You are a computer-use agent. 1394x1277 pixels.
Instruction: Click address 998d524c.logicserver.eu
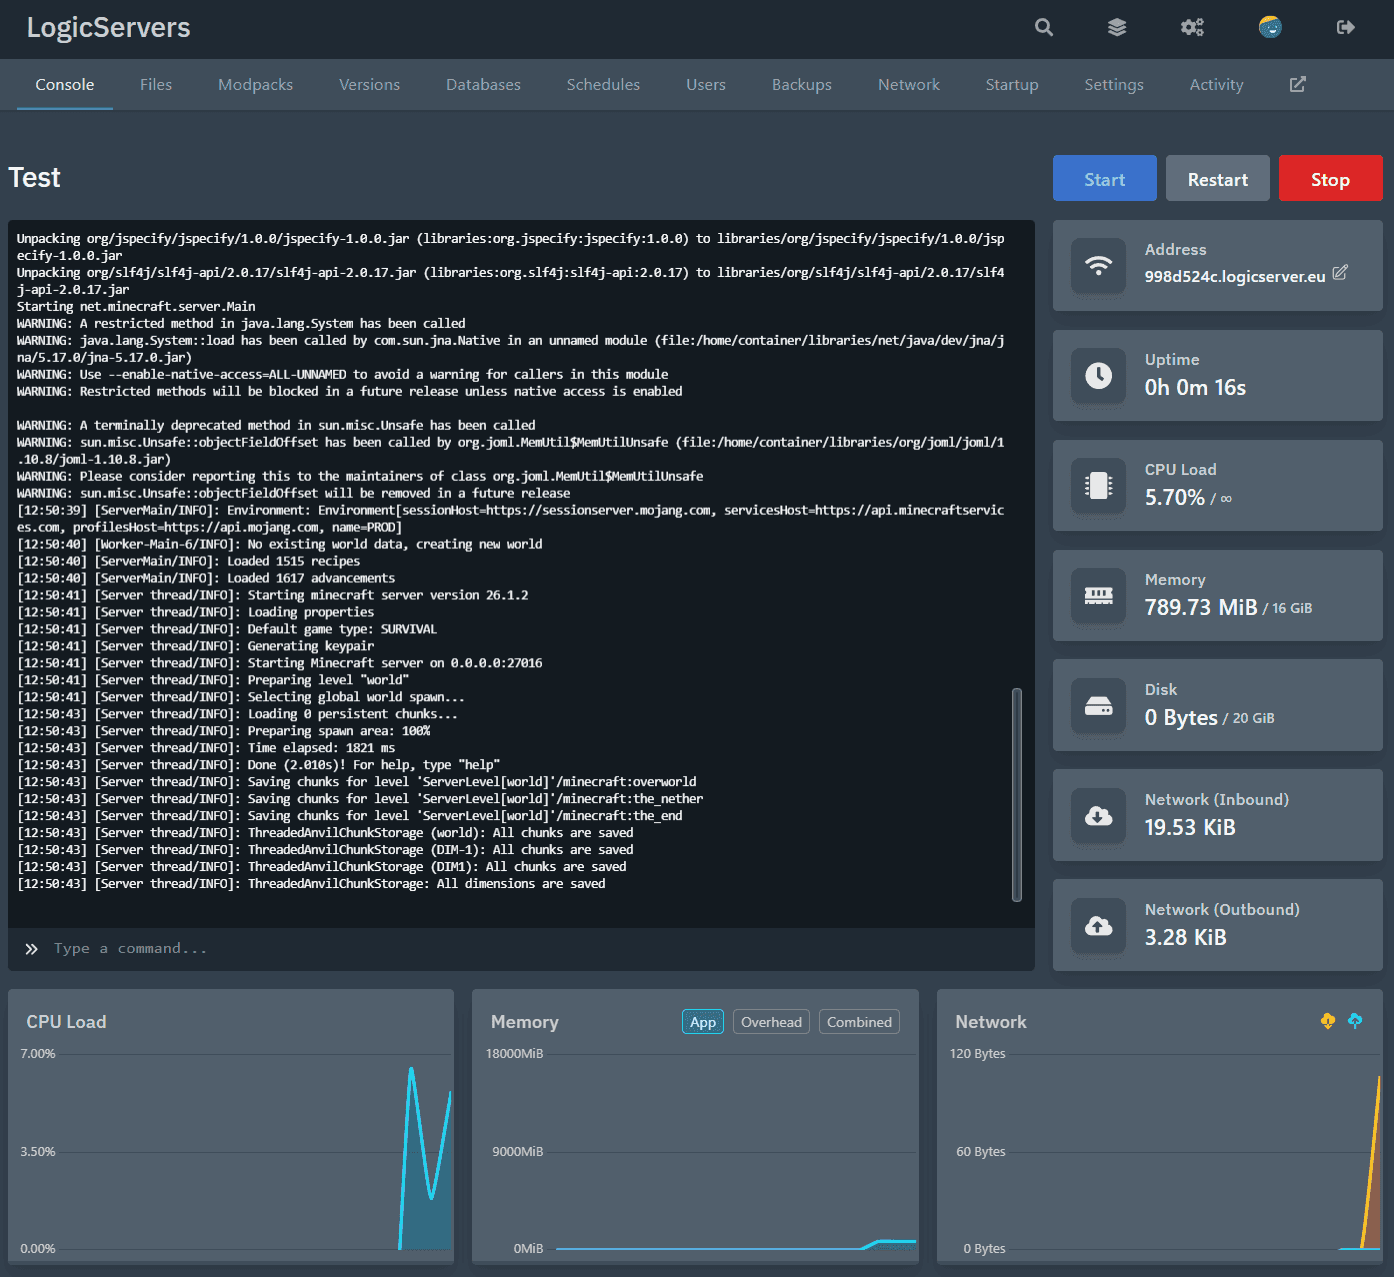click(x=1235, y=276)
